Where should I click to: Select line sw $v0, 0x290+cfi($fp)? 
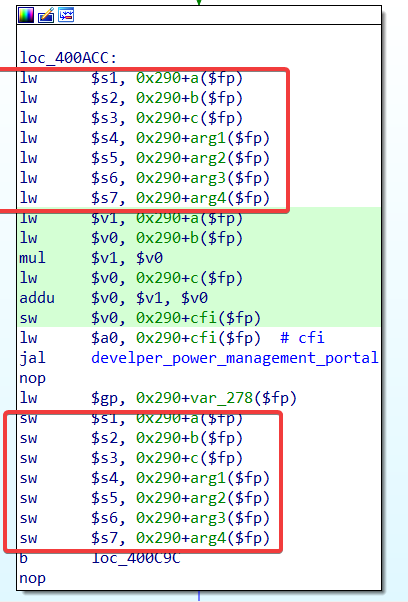pyautogui.click(x=140, y=318)
